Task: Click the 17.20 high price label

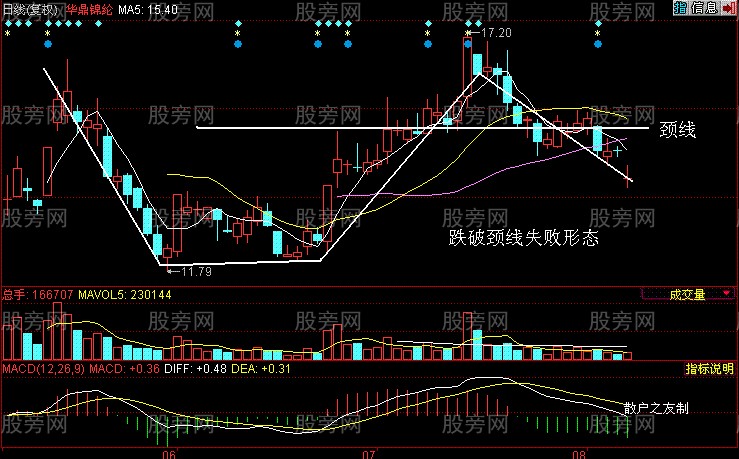Action: coord(496,33)
